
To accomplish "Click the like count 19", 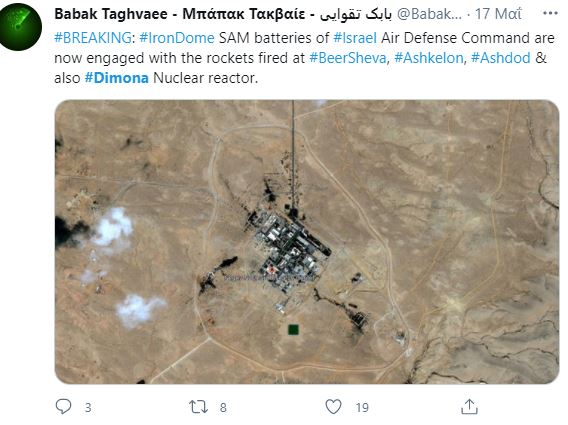I will pyautogui.click(x=362, y=408).
